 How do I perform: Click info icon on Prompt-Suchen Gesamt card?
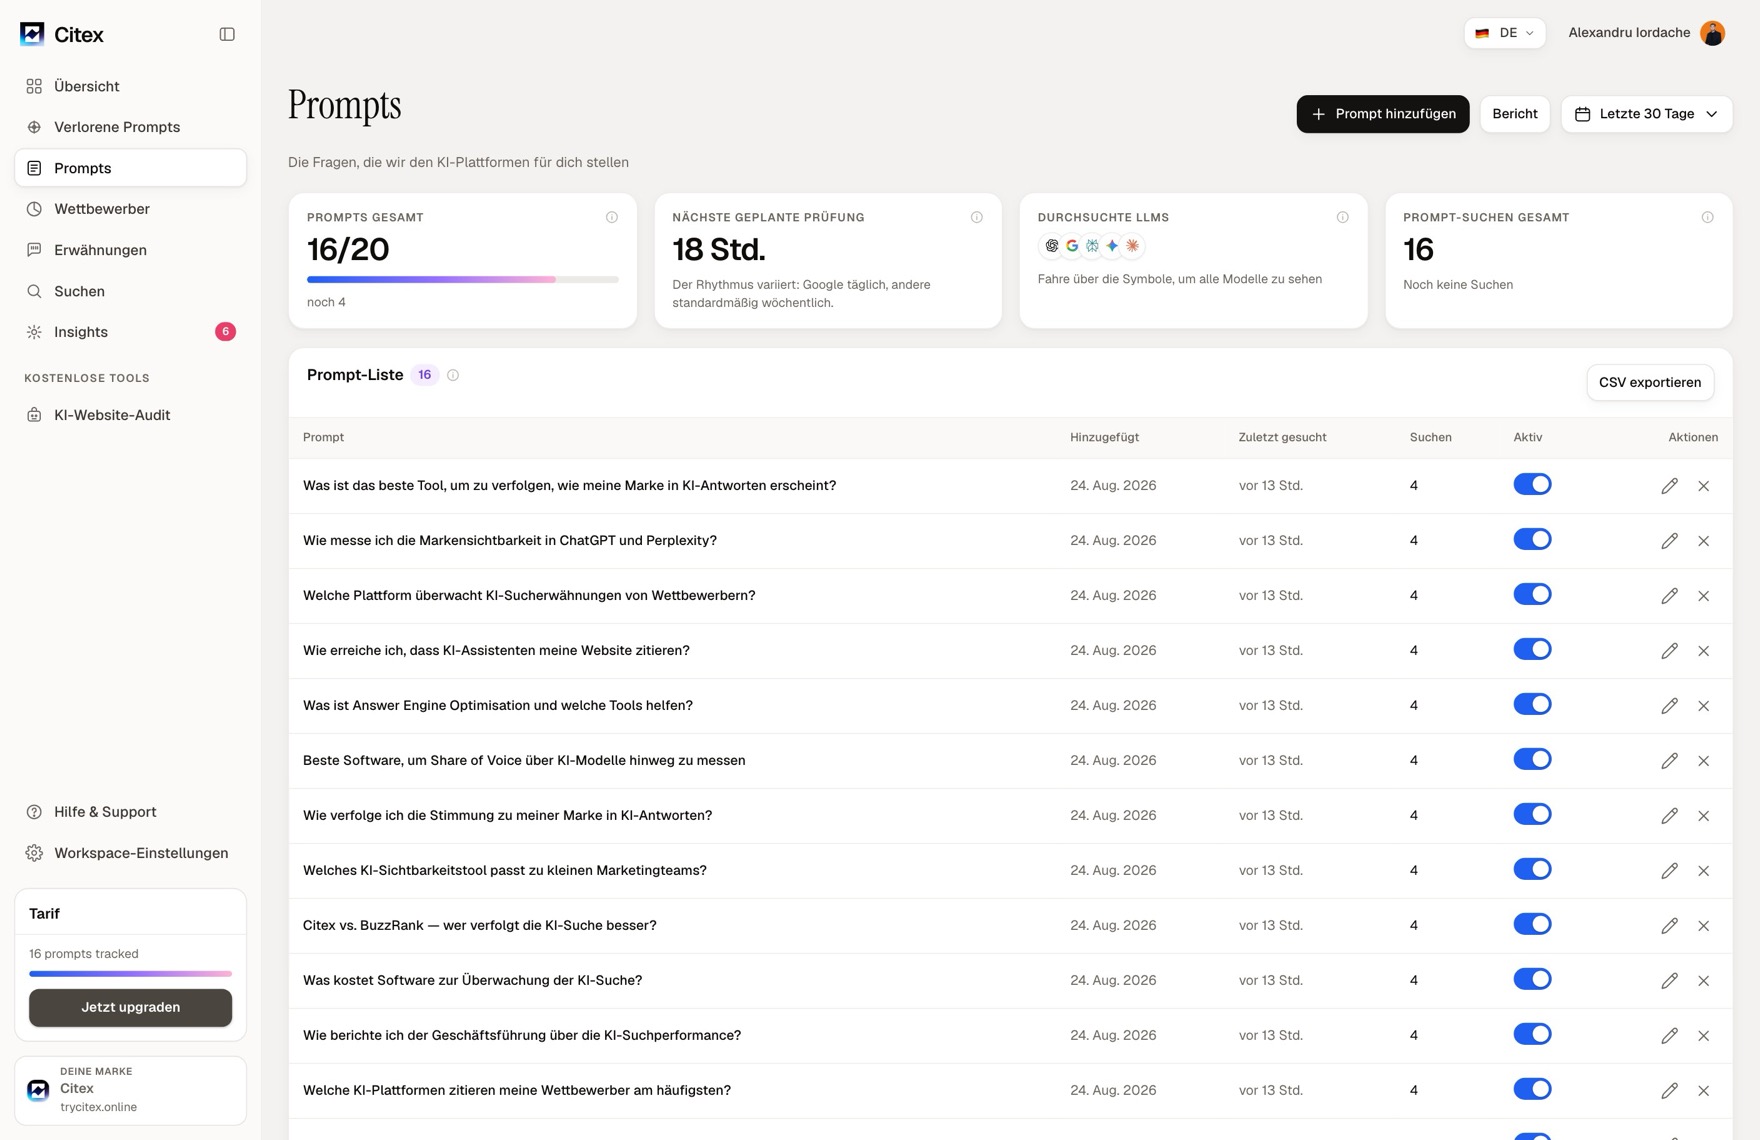1707,217
